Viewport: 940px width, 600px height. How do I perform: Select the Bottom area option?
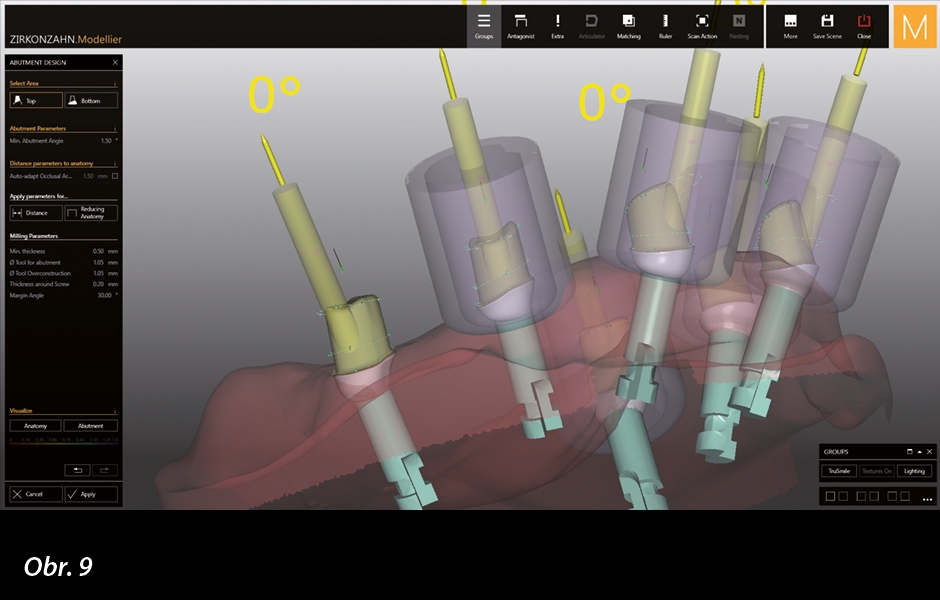point(91,101)
